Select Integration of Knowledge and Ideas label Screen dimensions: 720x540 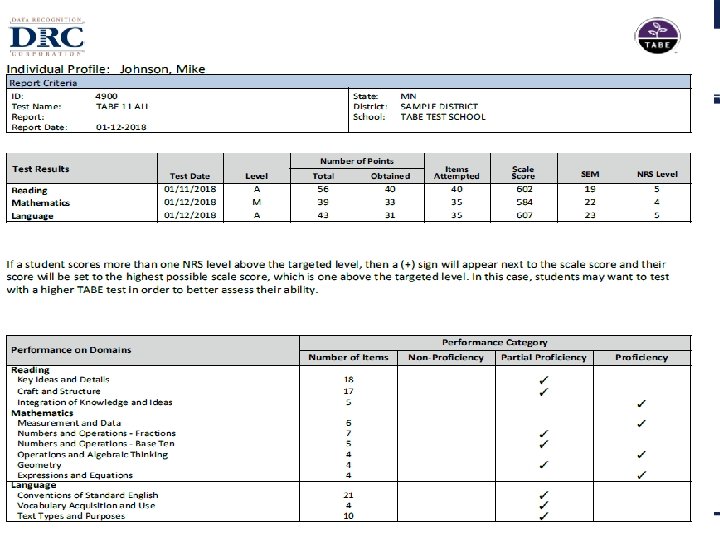click(x=95, y=402)
